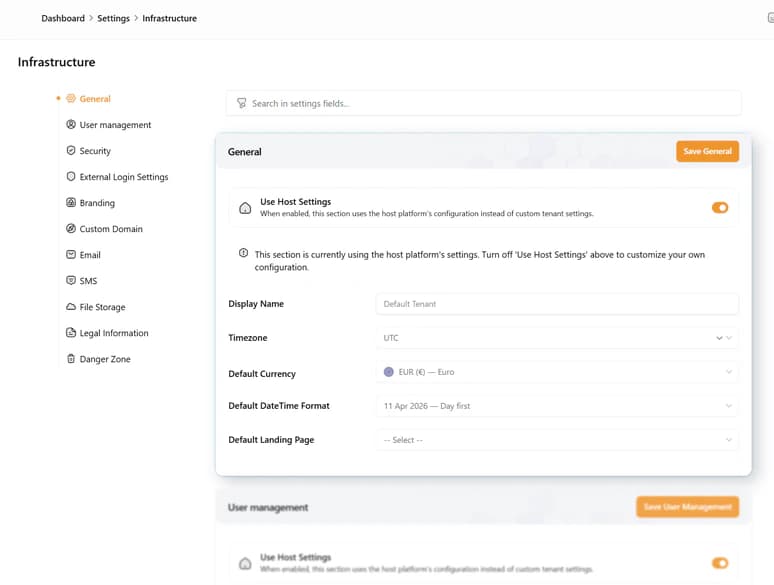Open the Timezone dropdown showing UTC
This screenshot has width=774, height=585.
click(557, 338)
